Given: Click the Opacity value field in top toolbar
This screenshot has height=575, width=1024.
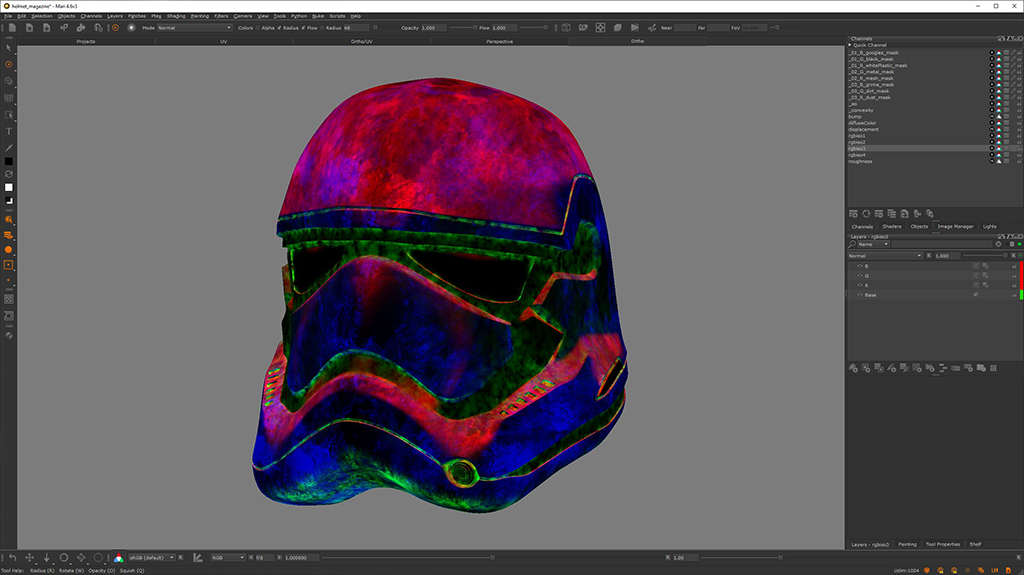Looking at the screenshot, I should pyautogui.click(x=434, y=28).
